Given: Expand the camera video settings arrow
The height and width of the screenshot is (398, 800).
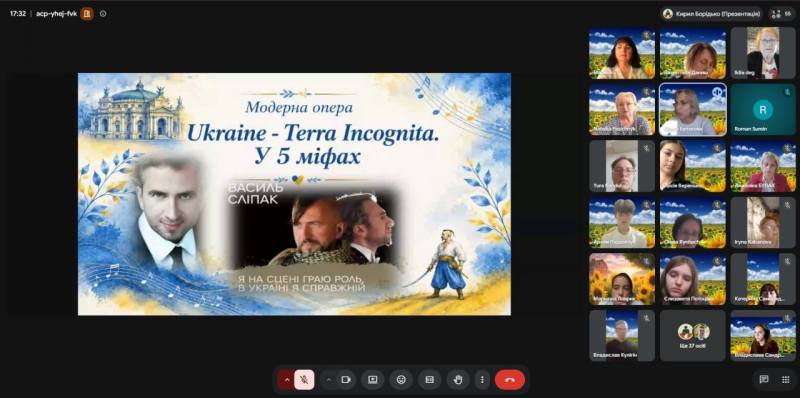Looking at the screenshot, I should pos(329,380).
